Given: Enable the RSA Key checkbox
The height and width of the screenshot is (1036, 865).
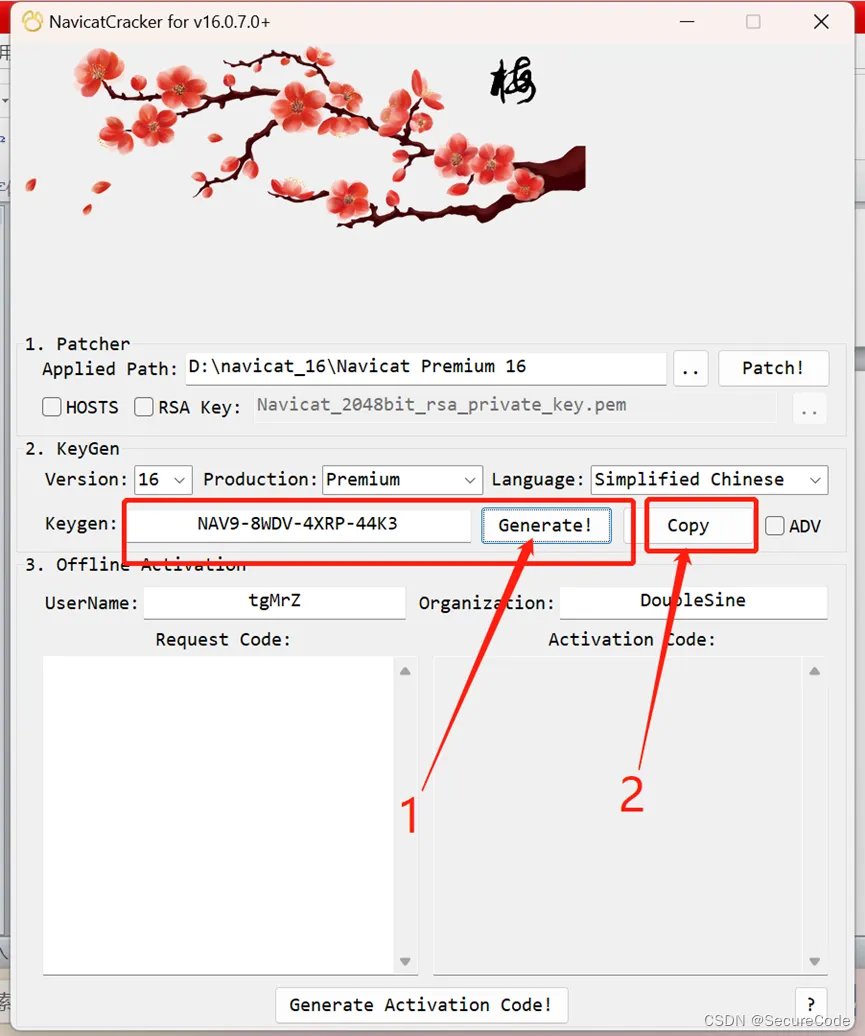Looking at the screenshot, I should coord(143,407).
